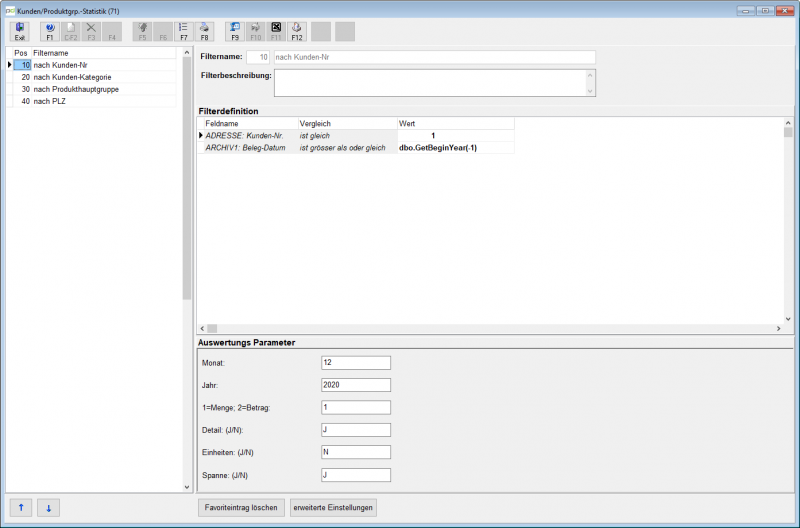
Task: Click the F3 delete X icon
Action: pos(91,31)
